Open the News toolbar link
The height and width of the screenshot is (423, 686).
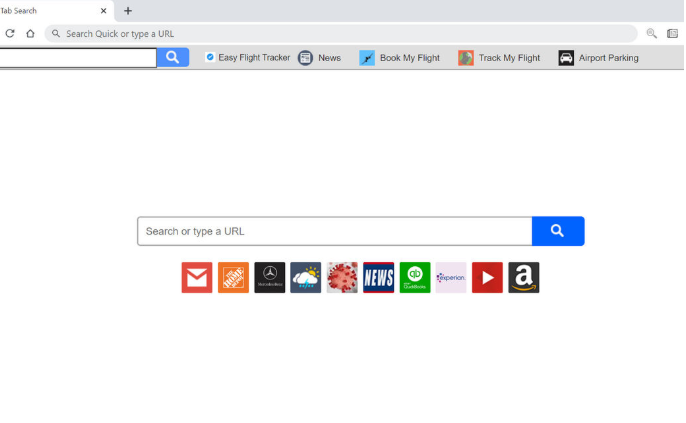319,58
